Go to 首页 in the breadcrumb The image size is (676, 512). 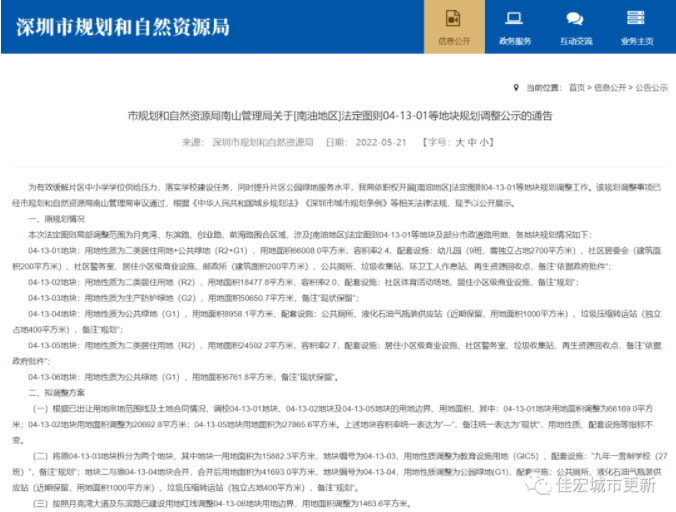click(x=575, y=88)
